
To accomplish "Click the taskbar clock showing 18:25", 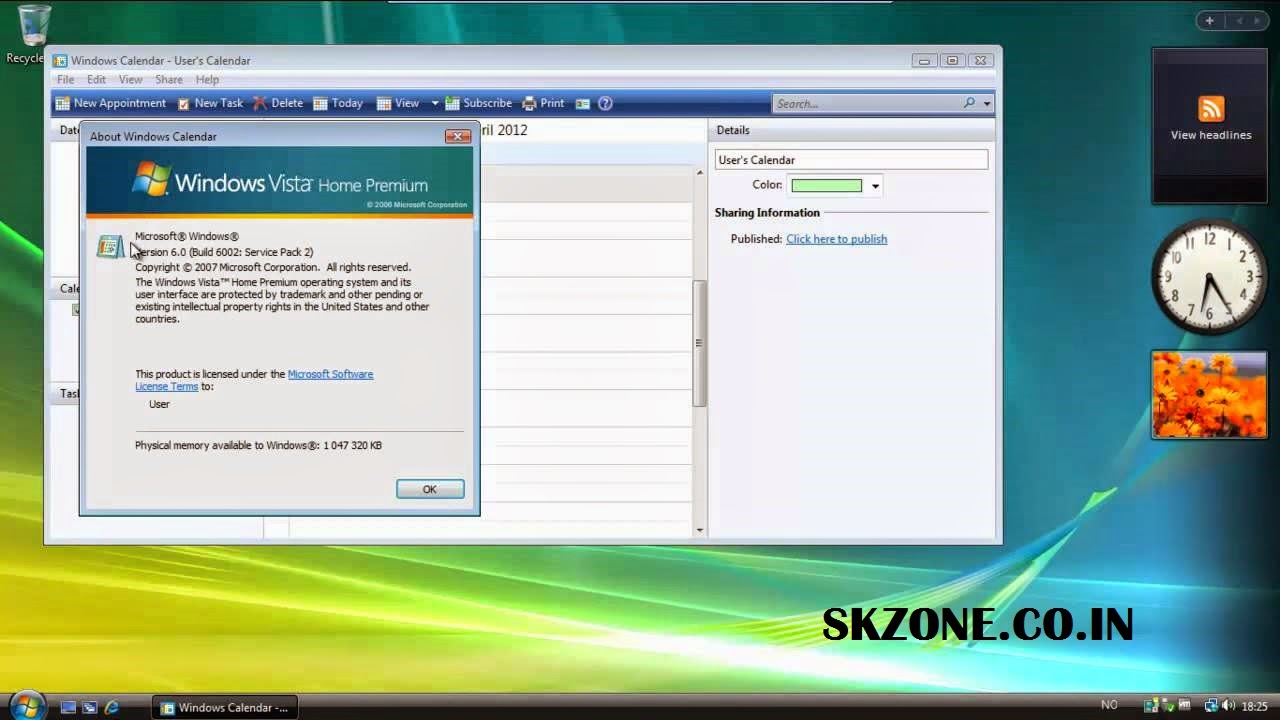I will click(1254, 706).
